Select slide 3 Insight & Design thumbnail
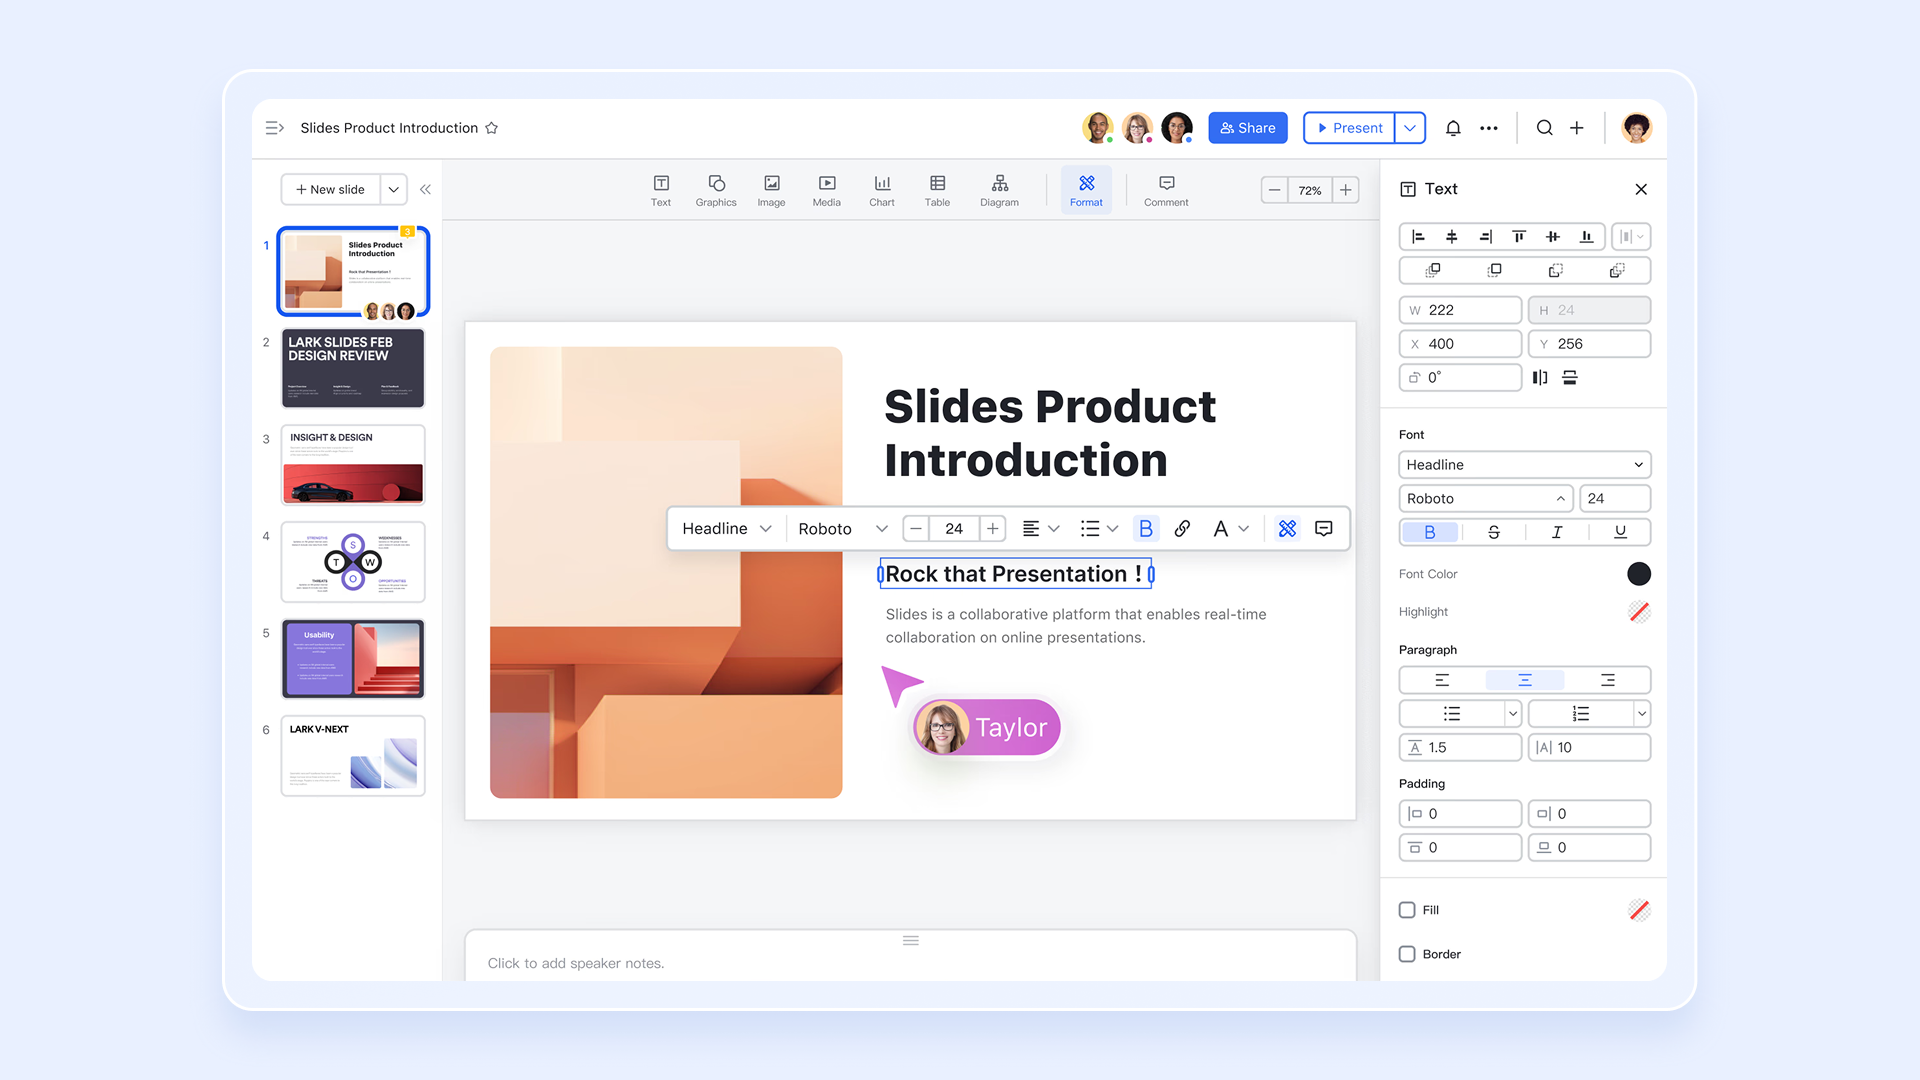The width and height of the screenshot is (1920, 1080). pyautogui.click(x=353, y=465)
